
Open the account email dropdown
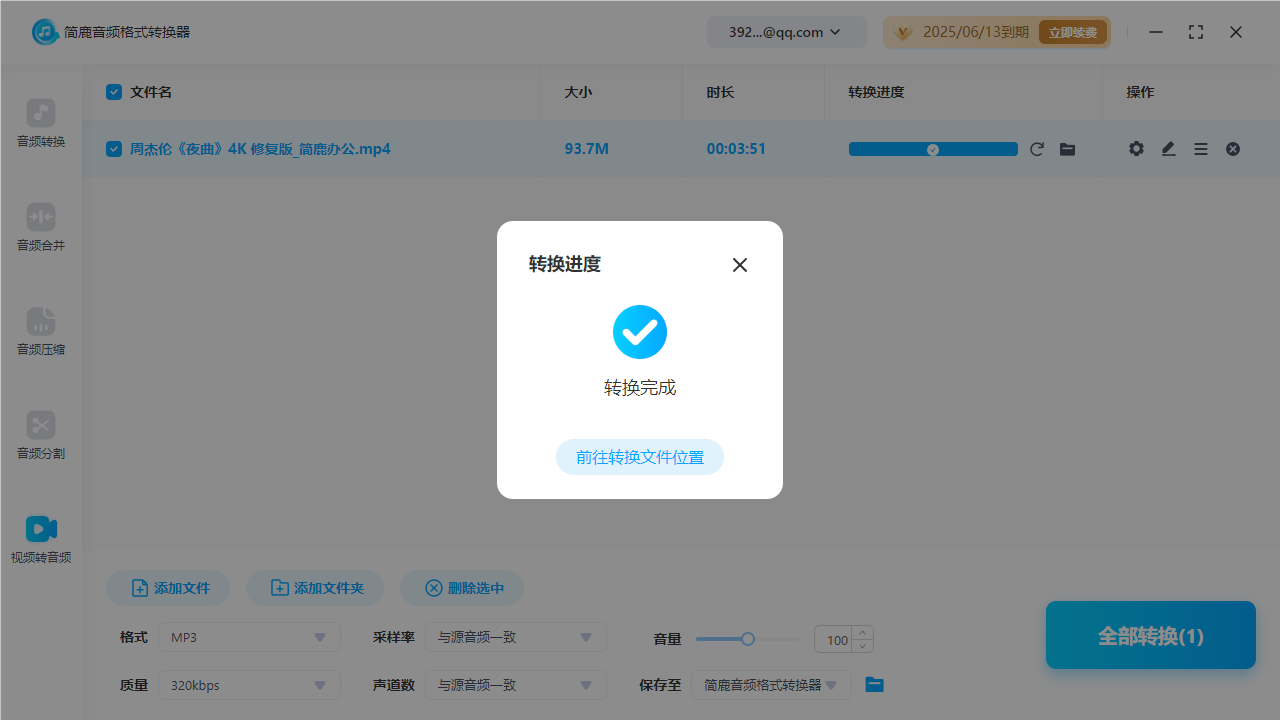[786, 31]
